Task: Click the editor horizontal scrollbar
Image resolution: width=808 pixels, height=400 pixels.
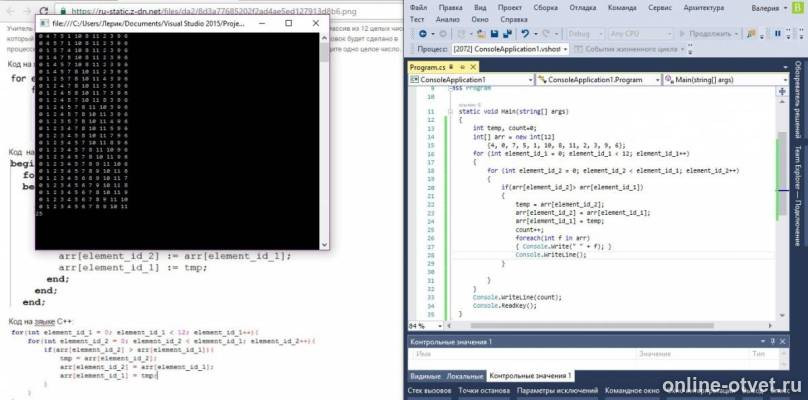Action: click(592, 326)
